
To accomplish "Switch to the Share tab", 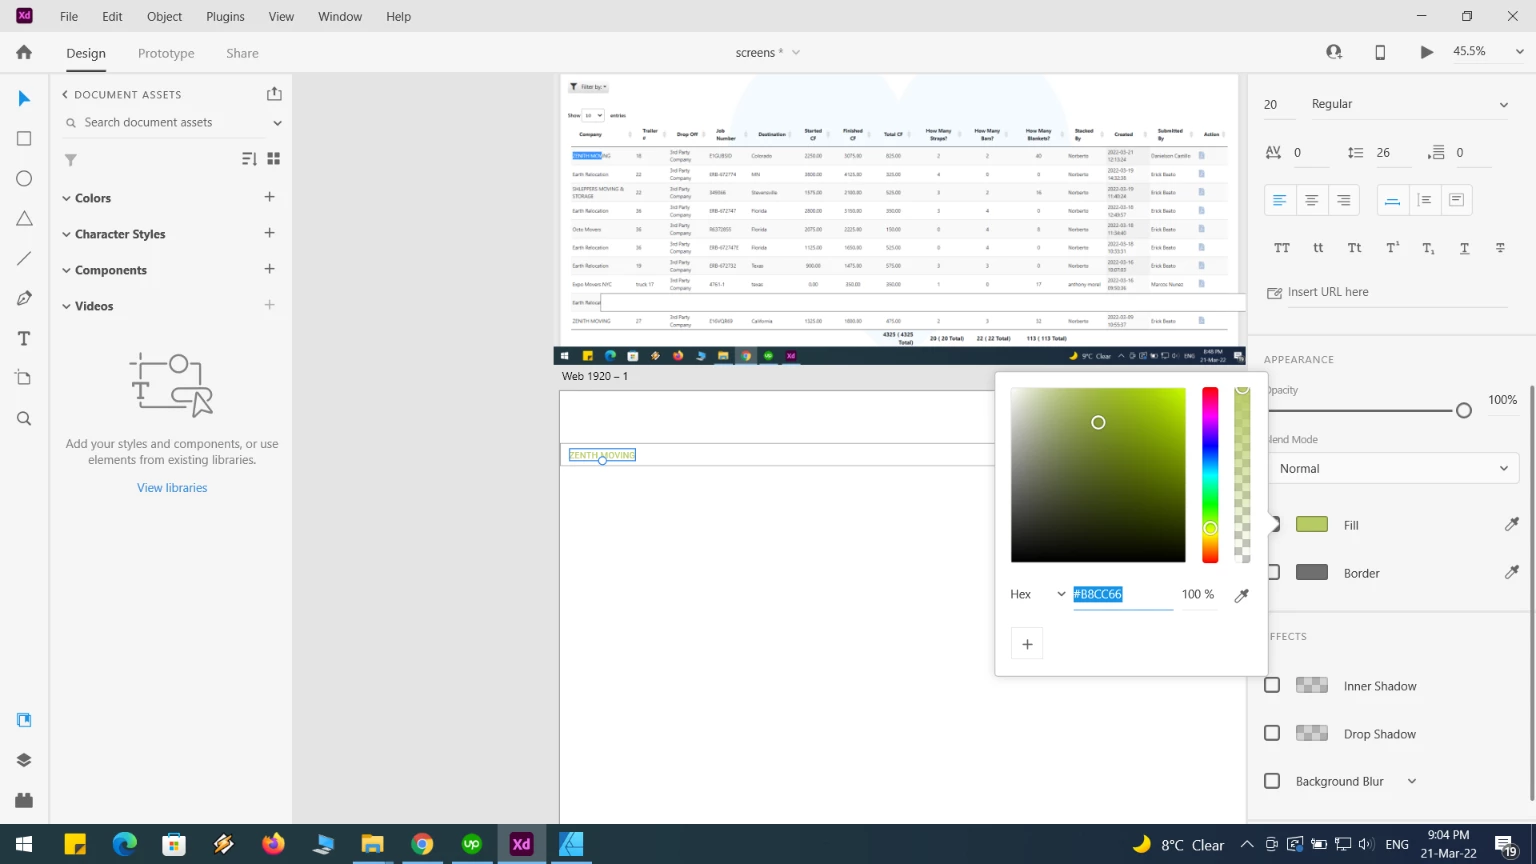I will pyautogui.click(x=242, y=53).
